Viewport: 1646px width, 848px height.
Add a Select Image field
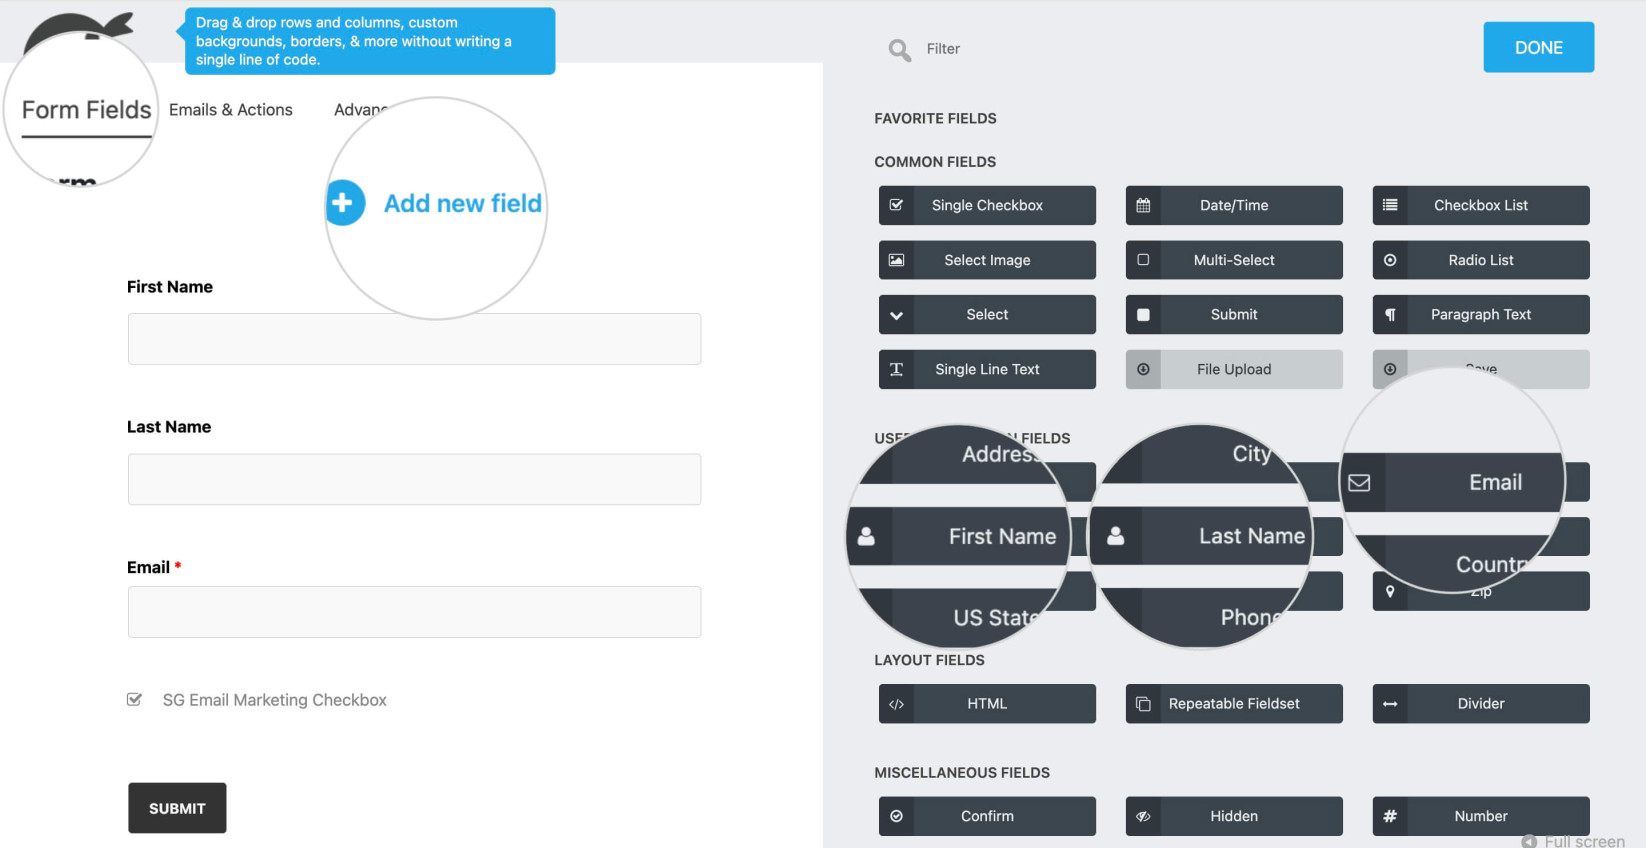coord(987,260)
